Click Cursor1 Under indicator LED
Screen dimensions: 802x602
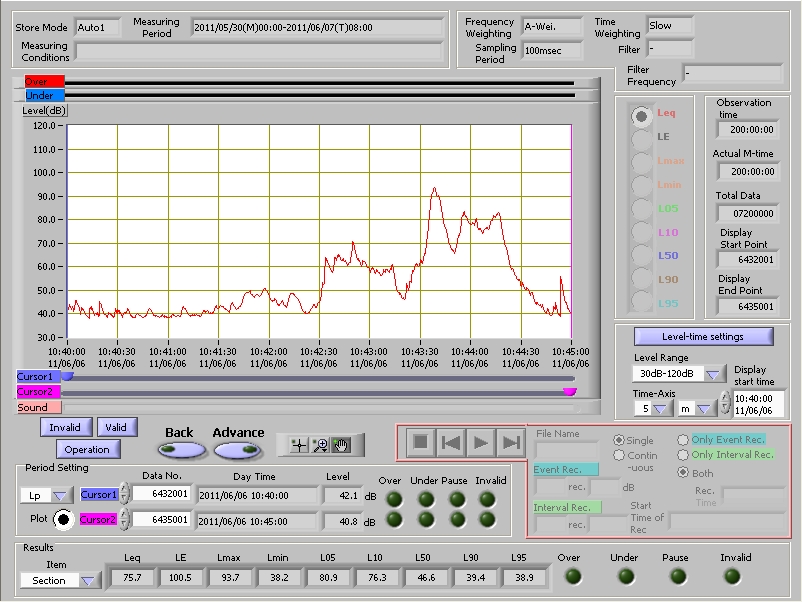pos(426,499)
